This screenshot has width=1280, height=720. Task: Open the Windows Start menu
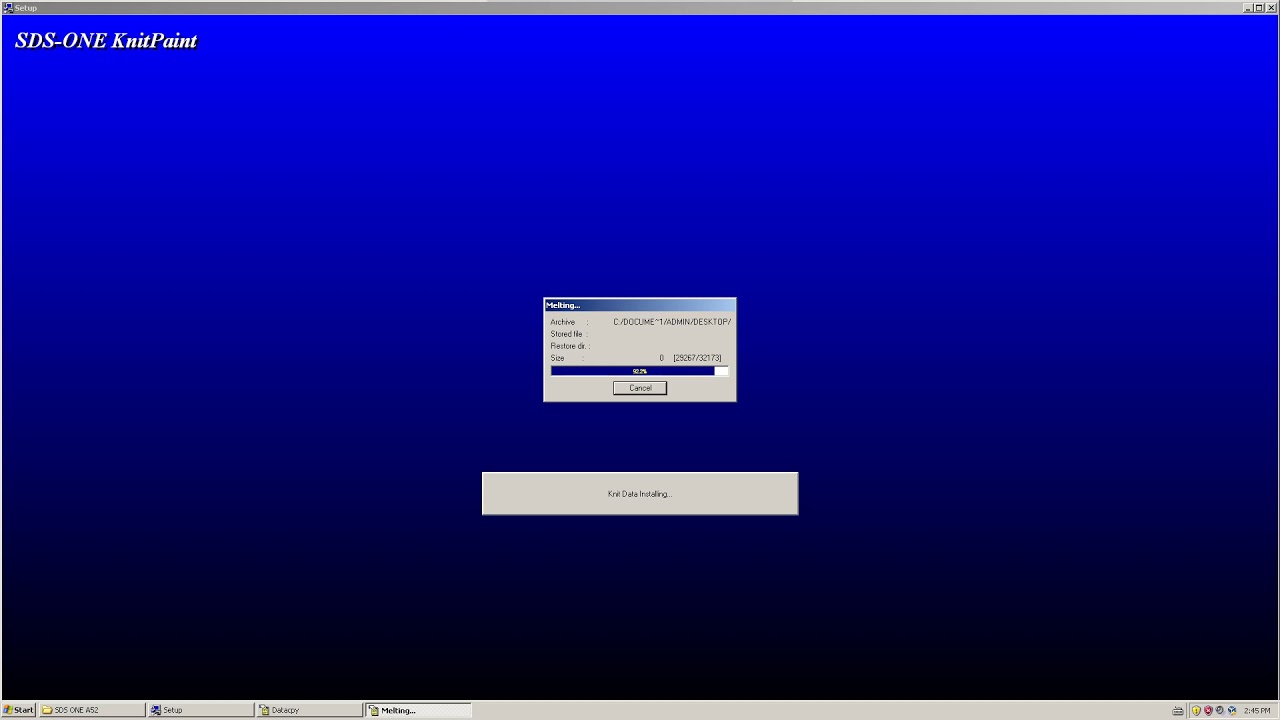pyautogui.click(x=19, y=710)
